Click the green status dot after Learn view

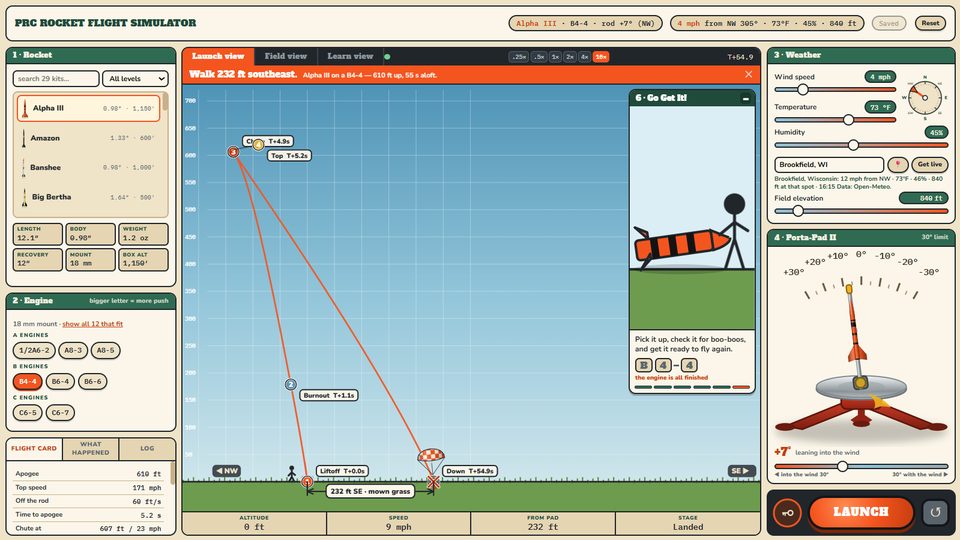tap(387, 57)
